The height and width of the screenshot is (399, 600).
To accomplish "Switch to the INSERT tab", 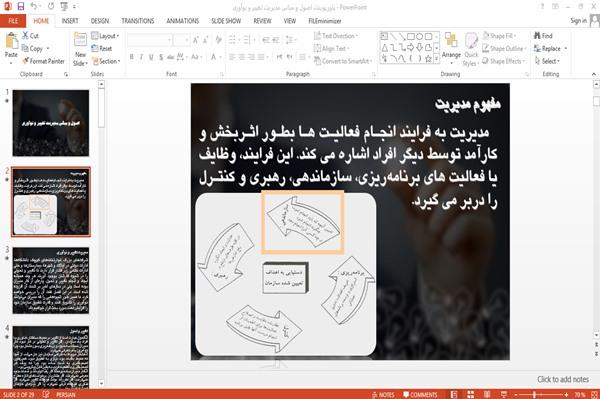I will (x=70, y=21).
